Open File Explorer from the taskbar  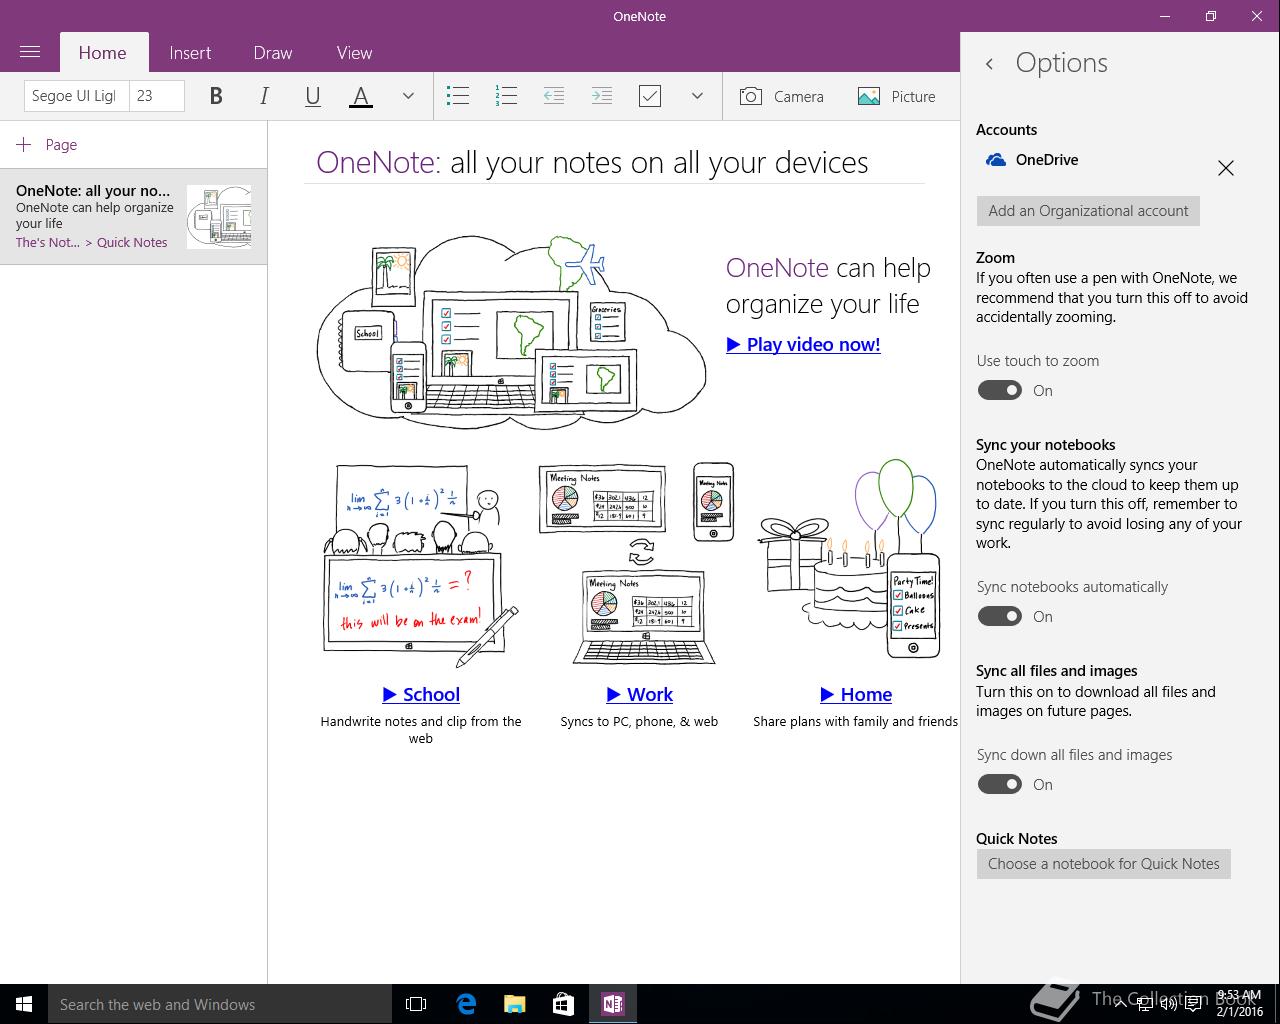pyautogui.click(x=514, y=1004)
